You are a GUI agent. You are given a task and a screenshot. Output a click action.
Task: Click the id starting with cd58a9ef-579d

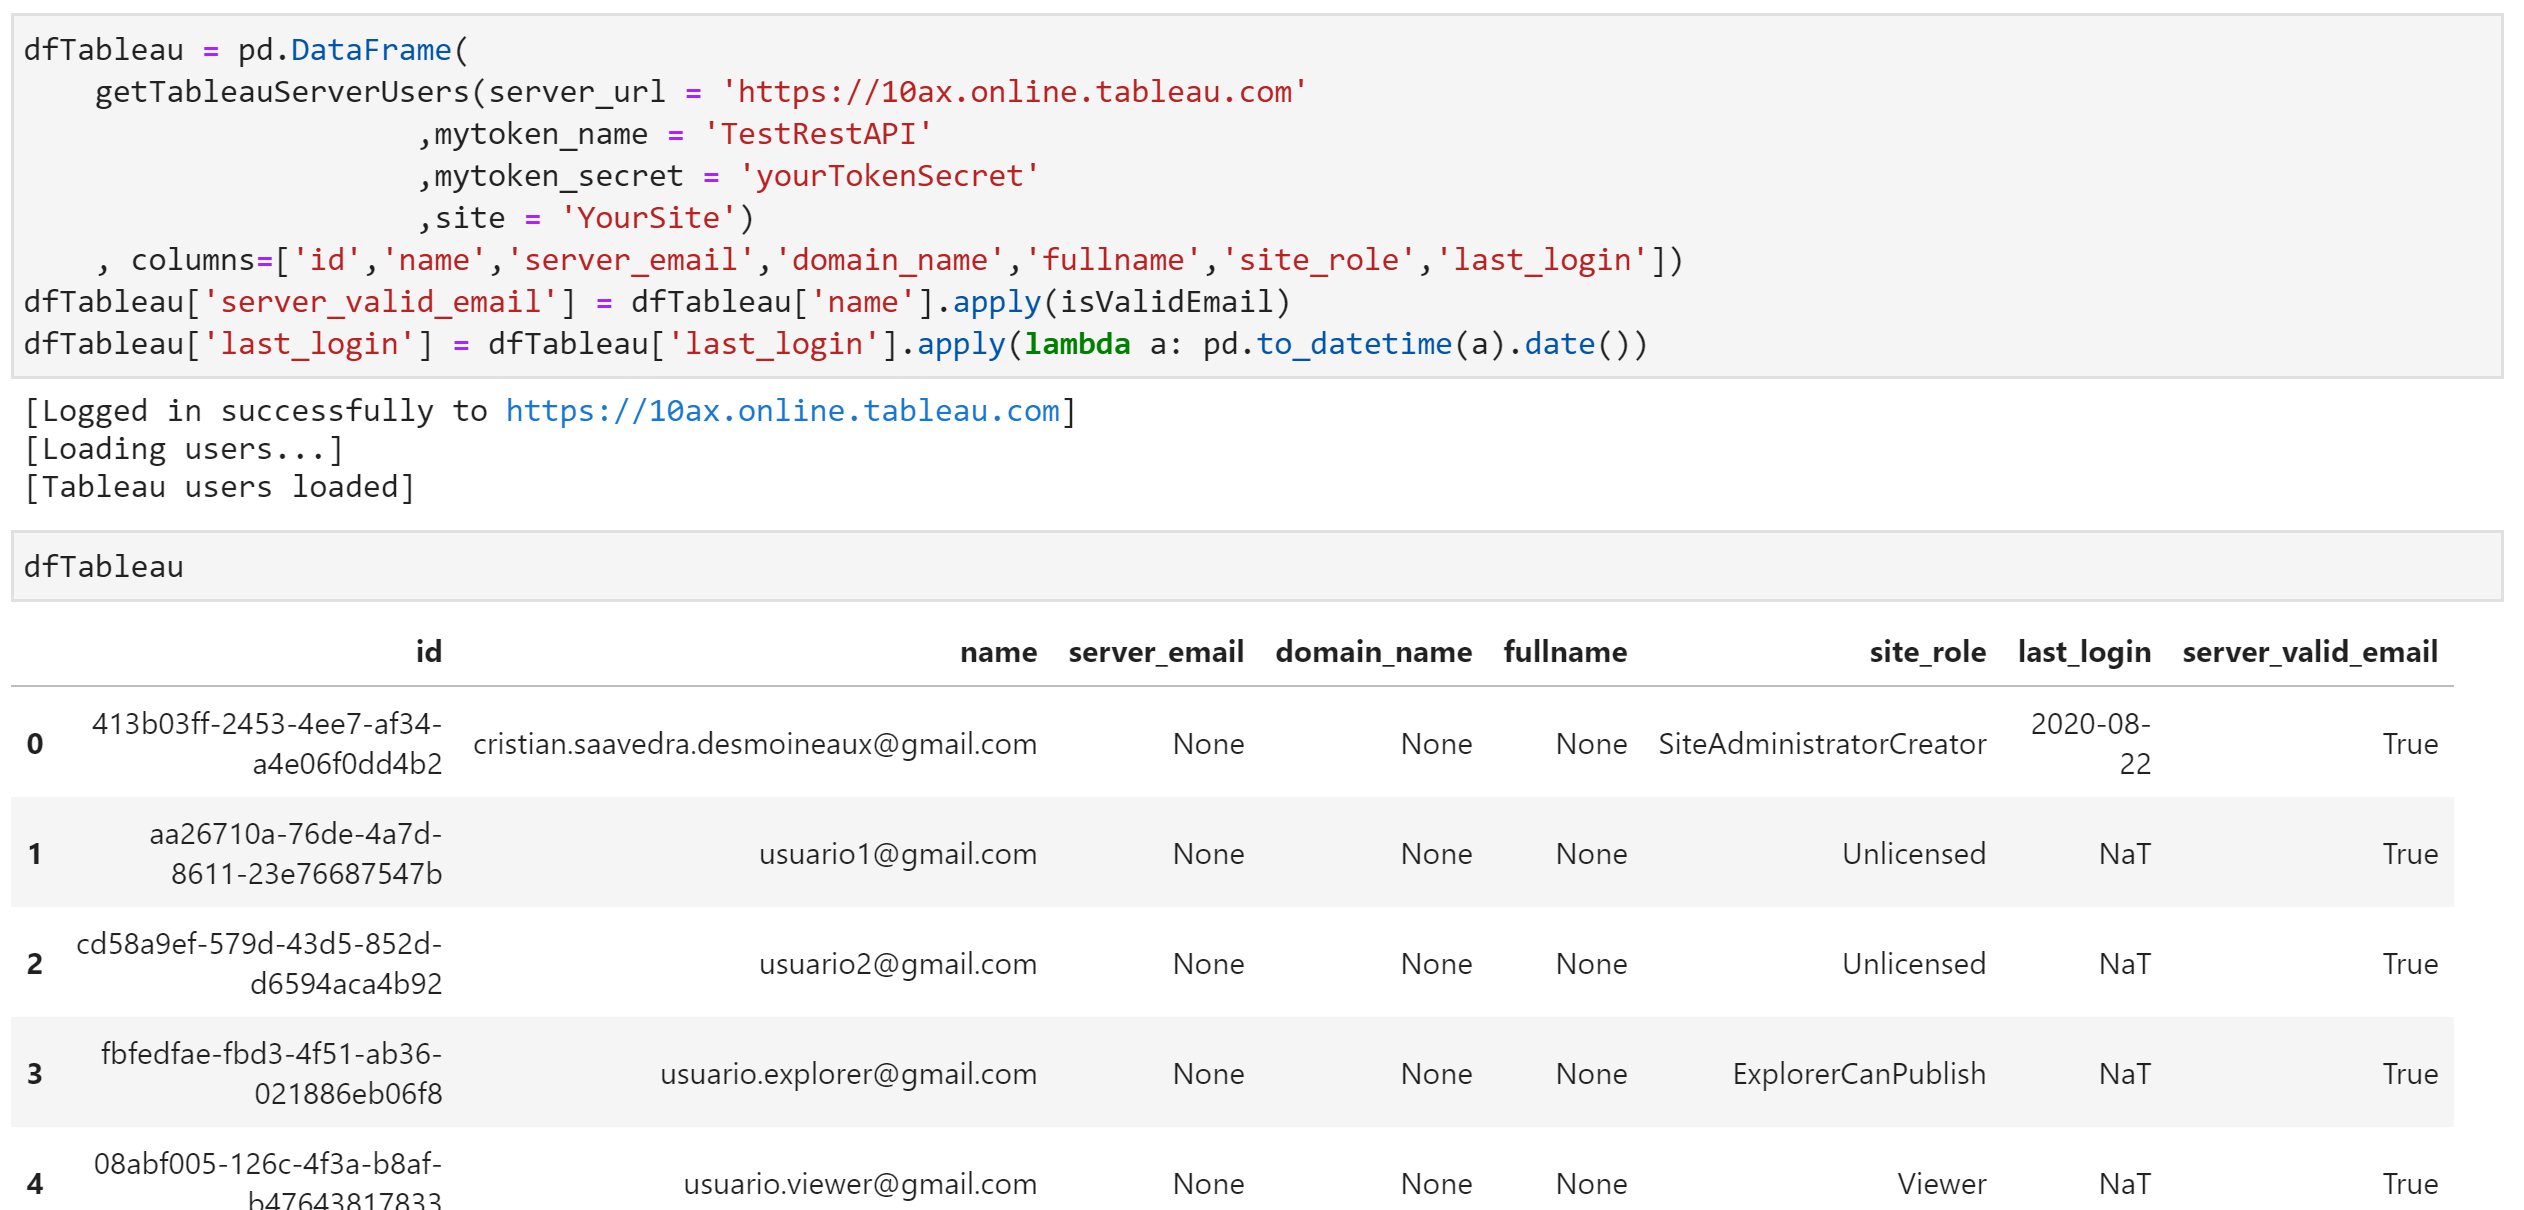tap(259, 964)
